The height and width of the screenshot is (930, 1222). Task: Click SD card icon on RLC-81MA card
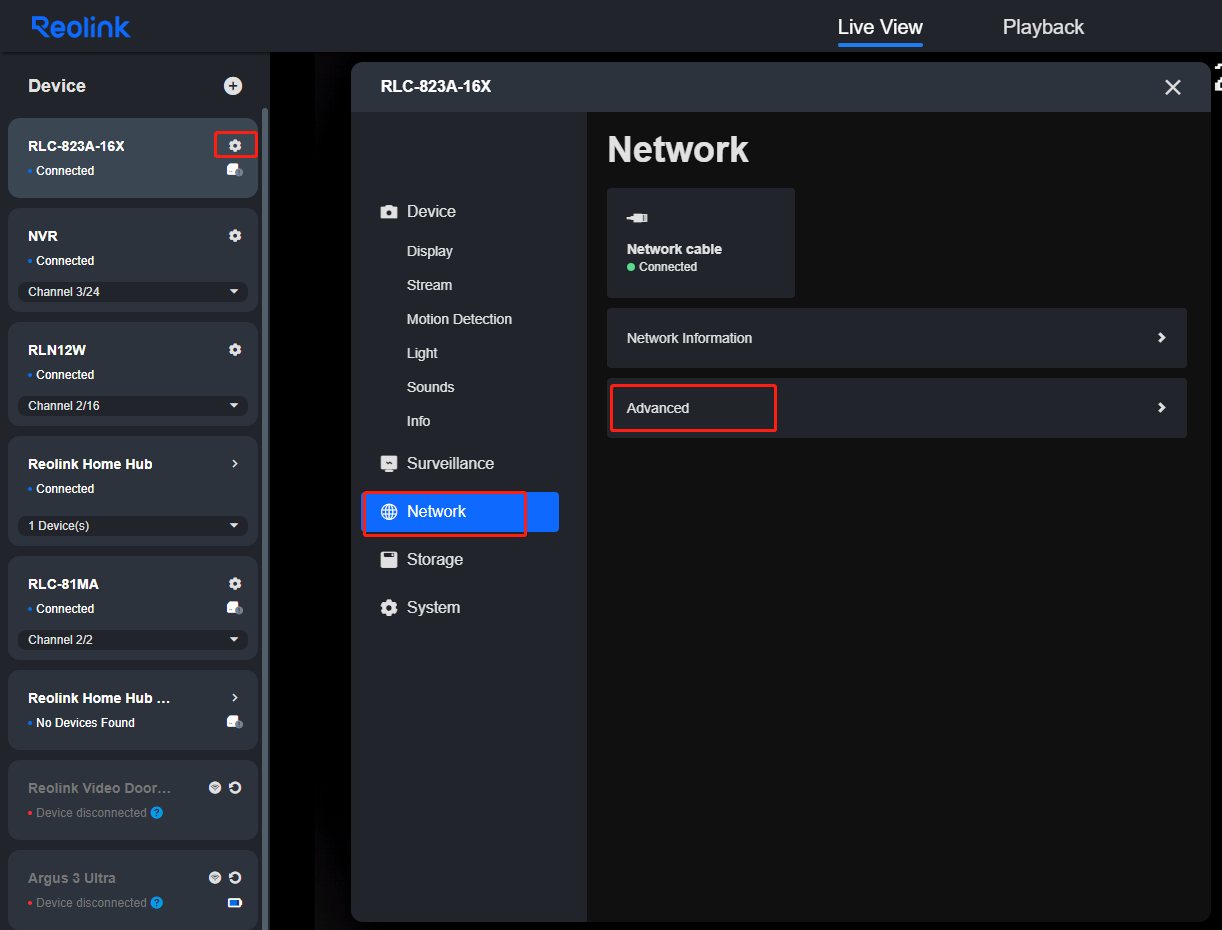(x=235, y=609)
